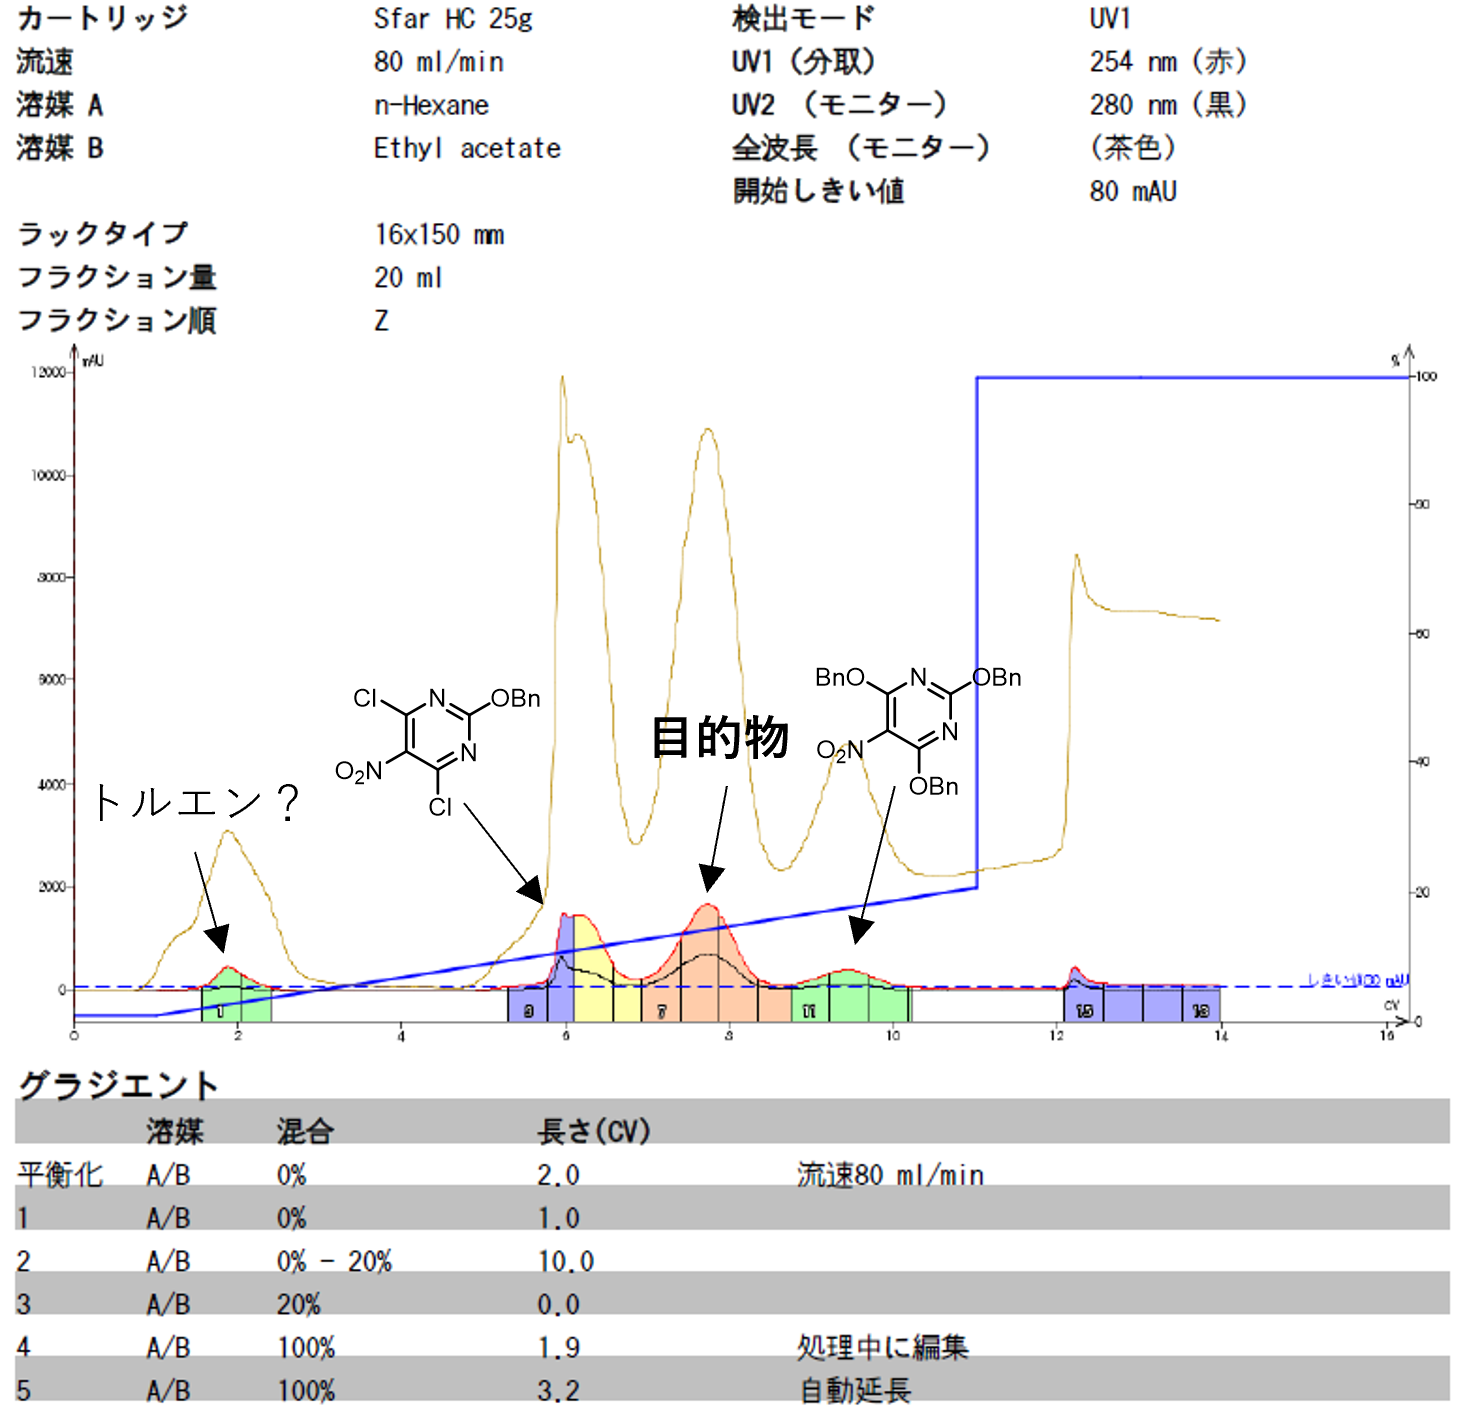
Task: Click the 'UV1' detection mode value
Action: [1110, 19]
